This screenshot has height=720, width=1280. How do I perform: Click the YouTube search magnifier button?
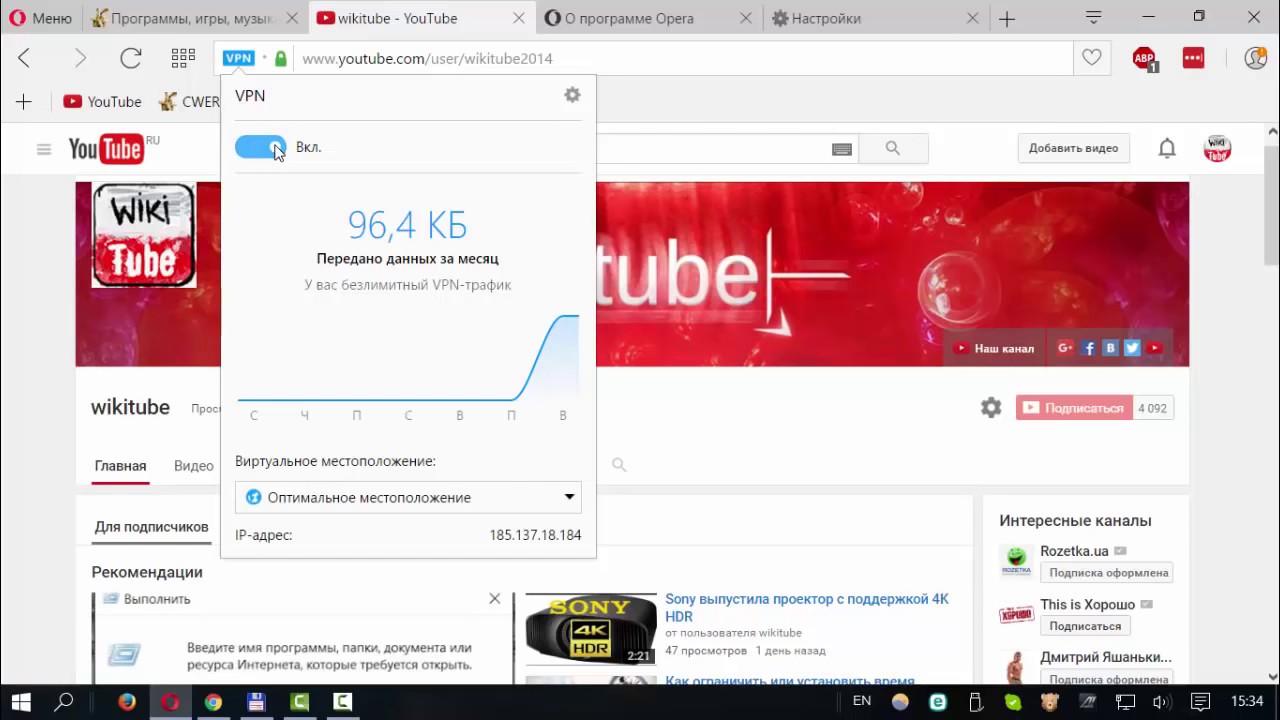tap(893, 148)
